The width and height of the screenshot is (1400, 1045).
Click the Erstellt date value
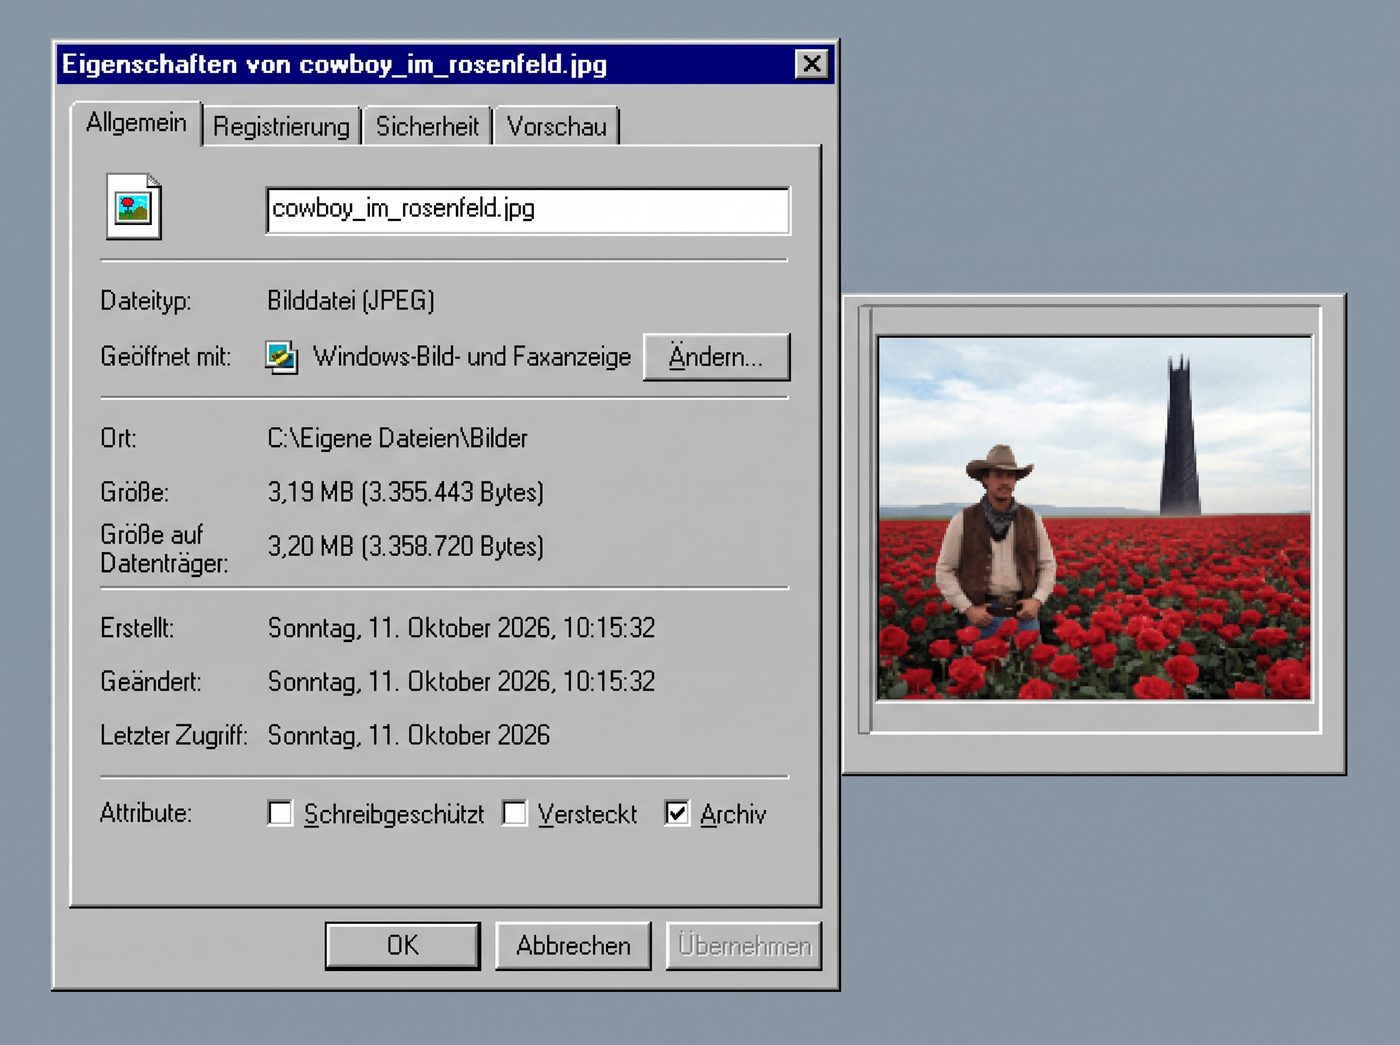coord(461,628)
